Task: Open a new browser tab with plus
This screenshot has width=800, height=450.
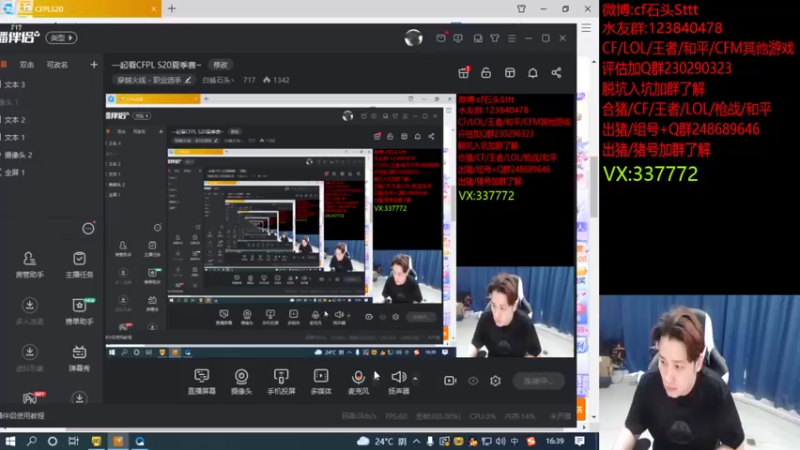Action: [x=171, y=9]
